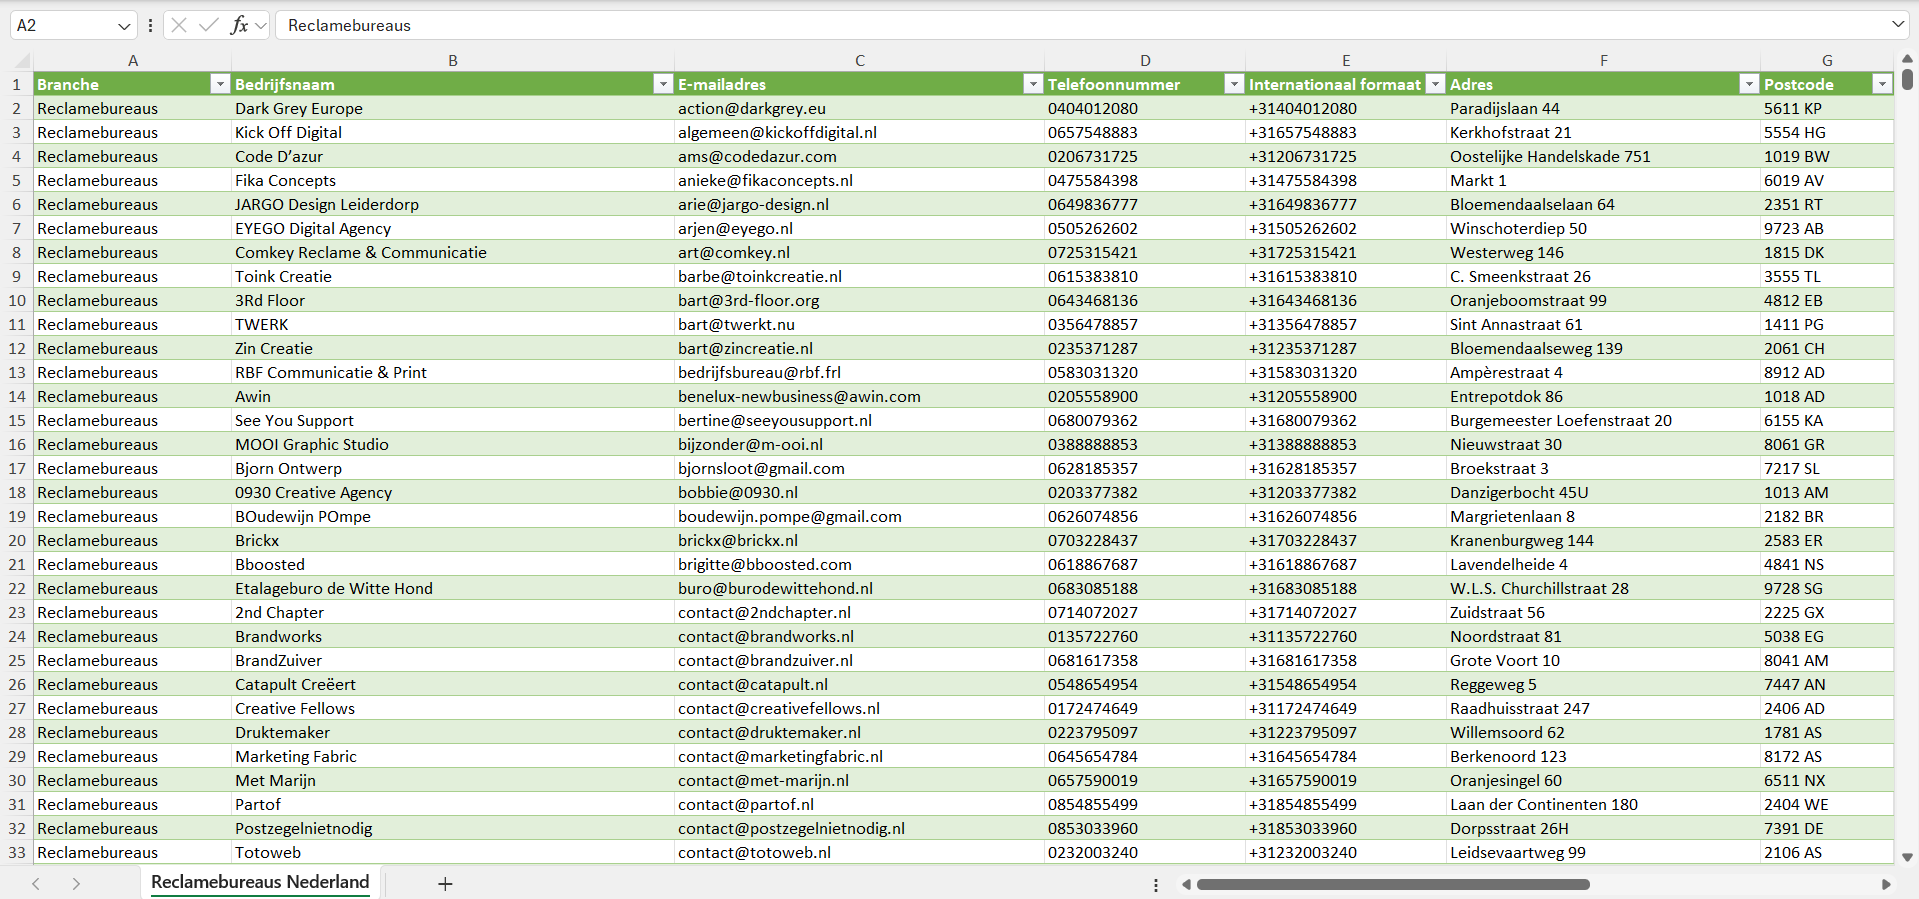Open the Branche column filter dropdown

[220, 84]
